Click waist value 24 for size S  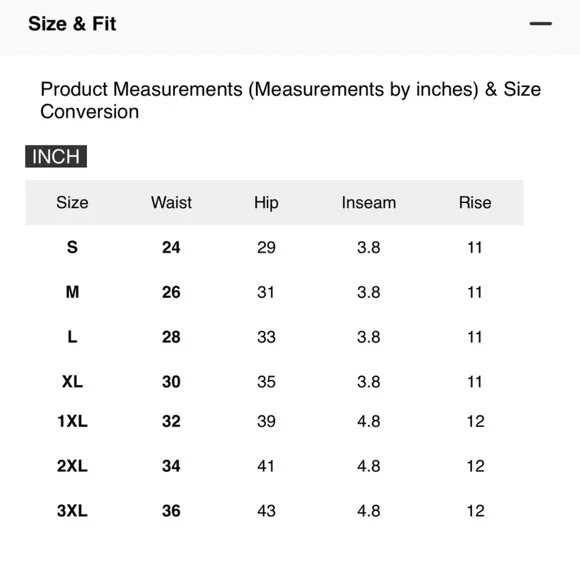[171, 247]
